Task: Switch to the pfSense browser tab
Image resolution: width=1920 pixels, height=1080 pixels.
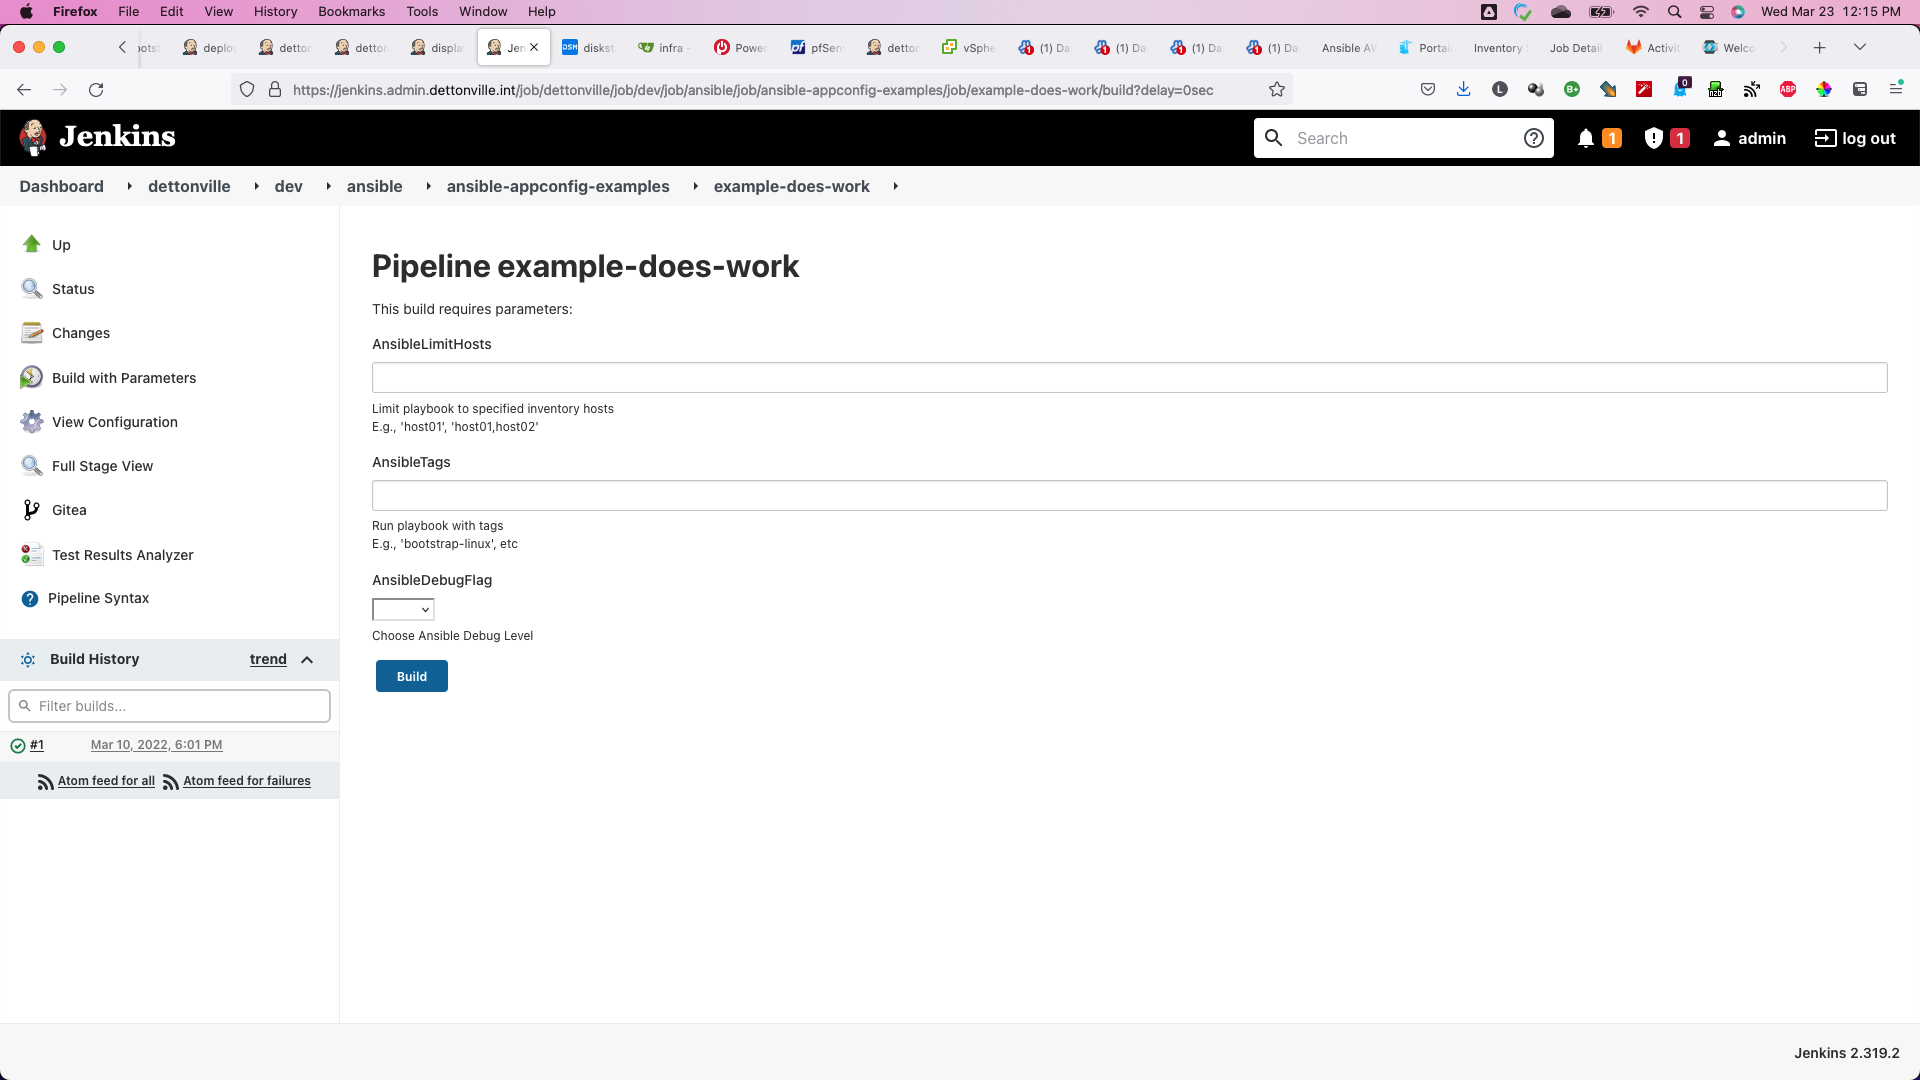Action: 816,47
